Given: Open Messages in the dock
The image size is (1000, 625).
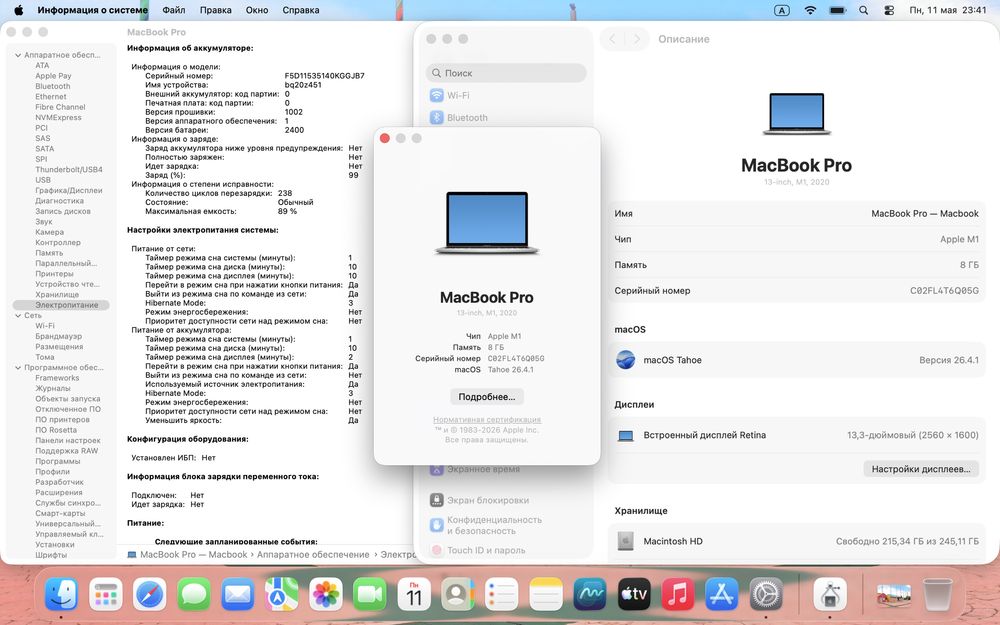Looking at the screenshot, I should point(193,594).
